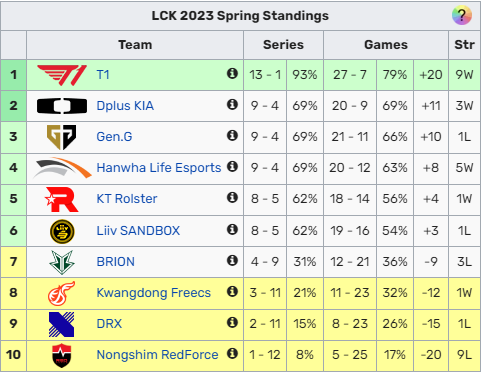Click the Gen.G gold shield logo
The width and height of the screenshot is (482, 372).
[62, 137]
